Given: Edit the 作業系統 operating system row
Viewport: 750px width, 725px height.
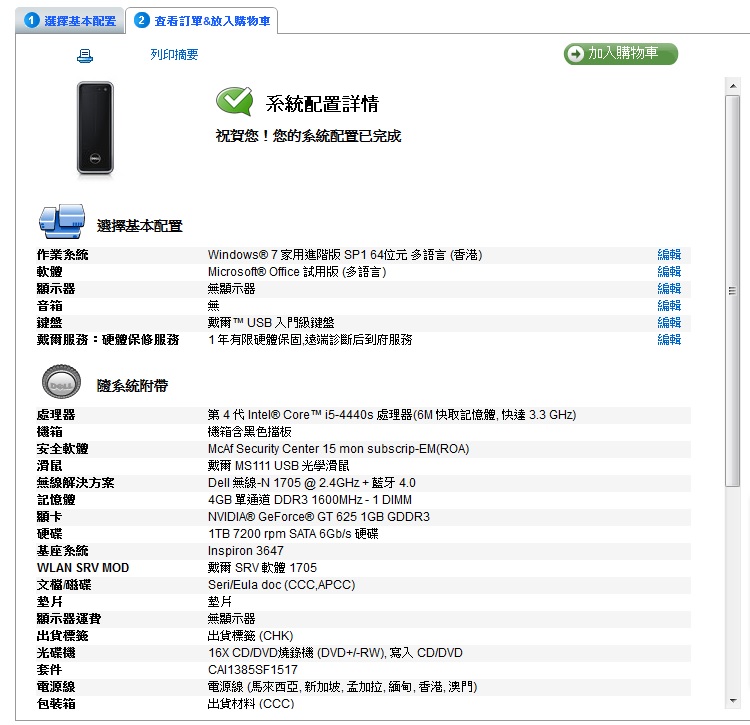Looking at the screenshot, I should pyautogui.click(x=669, y=254).
